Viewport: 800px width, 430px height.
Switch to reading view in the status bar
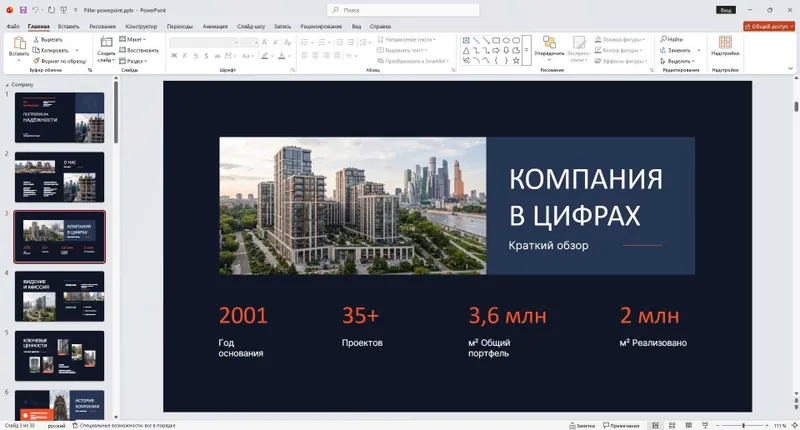pyautogui.click(x=688, y=425)
